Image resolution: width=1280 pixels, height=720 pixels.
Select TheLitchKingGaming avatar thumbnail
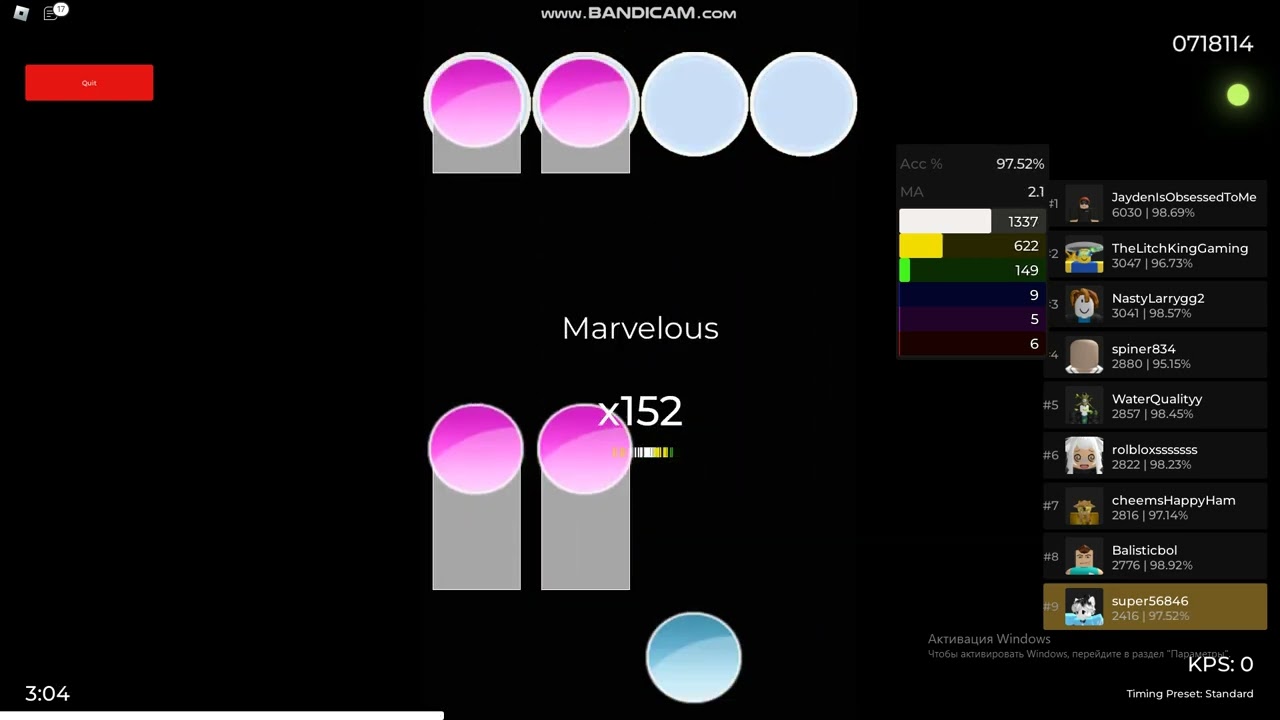coord(1084,255)
